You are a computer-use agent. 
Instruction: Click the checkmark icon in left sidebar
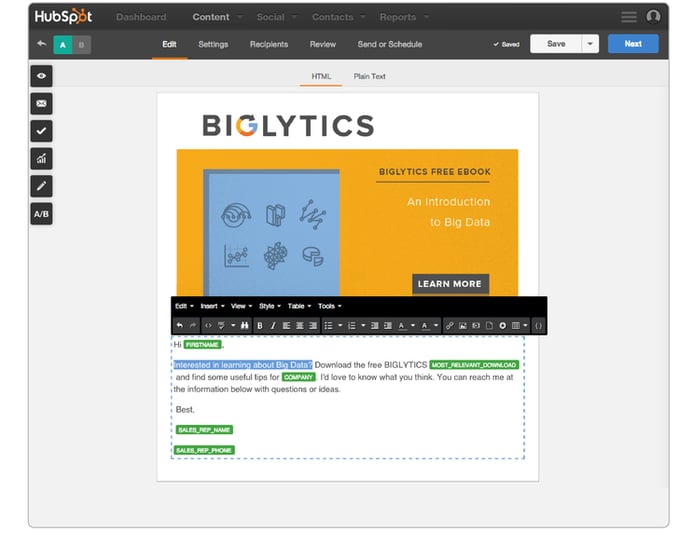tap(41, 131)
